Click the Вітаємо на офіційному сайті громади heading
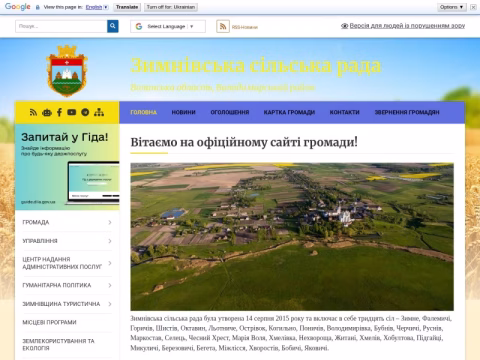Screen dimensions: 480x360 click(244, 142)
